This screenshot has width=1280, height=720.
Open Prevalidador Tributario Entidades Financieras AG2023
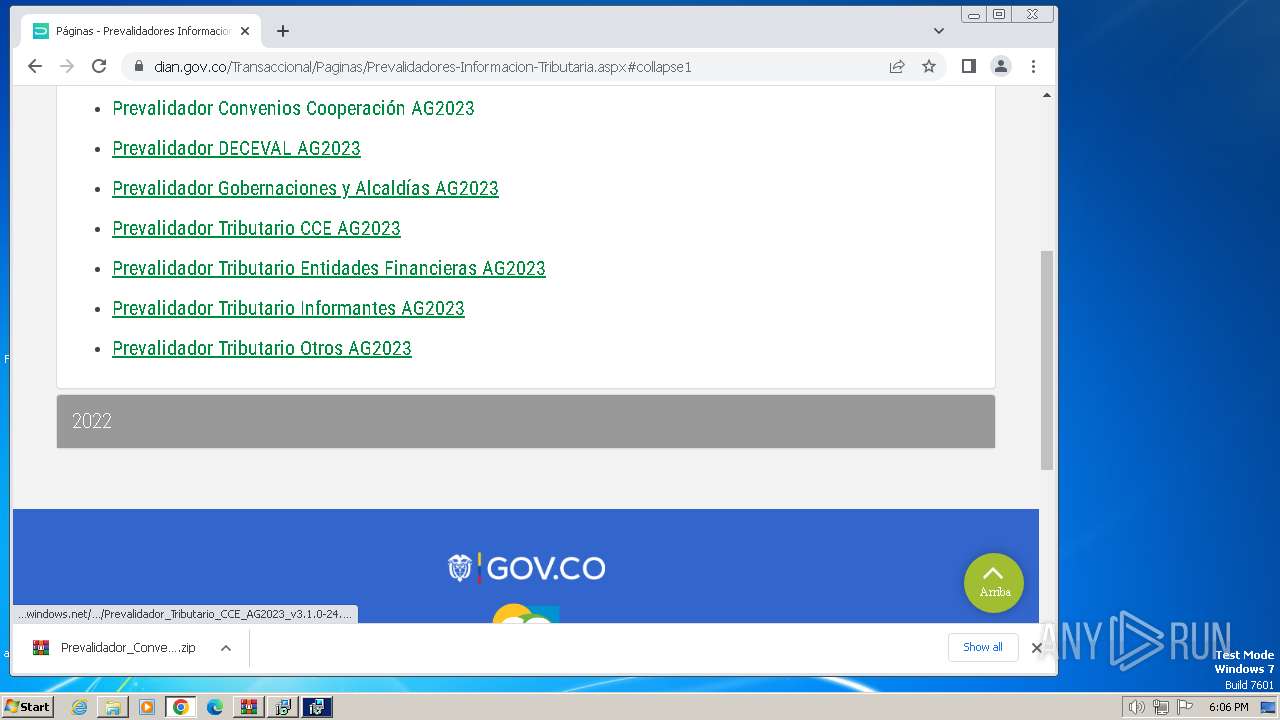[329, 268]
